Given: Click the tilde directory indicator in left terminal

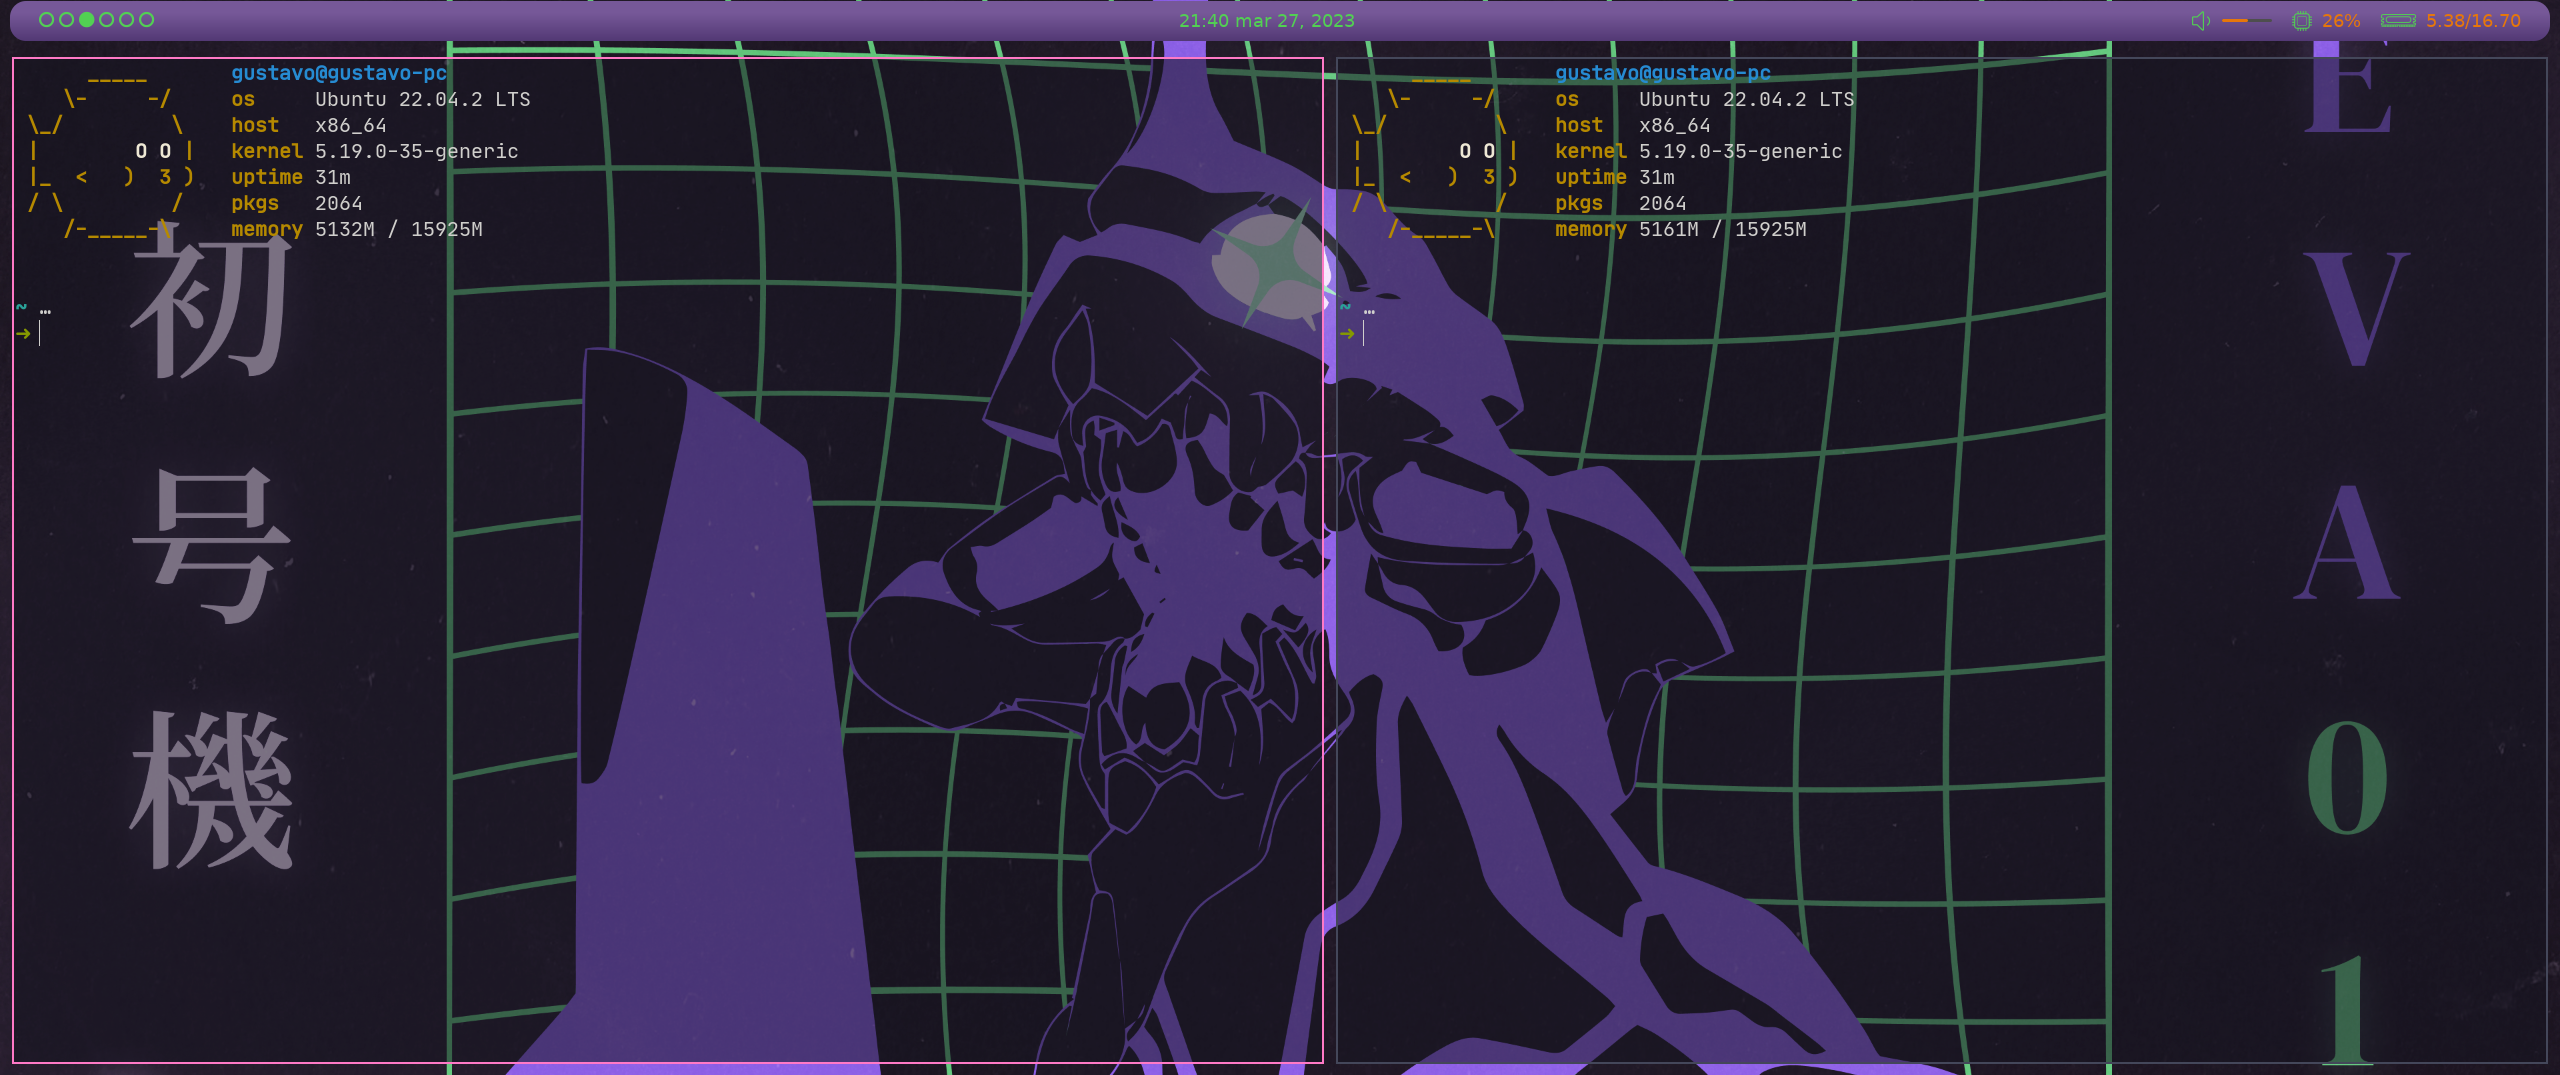Looking at the screenshot, I should [x=22, y=307].
